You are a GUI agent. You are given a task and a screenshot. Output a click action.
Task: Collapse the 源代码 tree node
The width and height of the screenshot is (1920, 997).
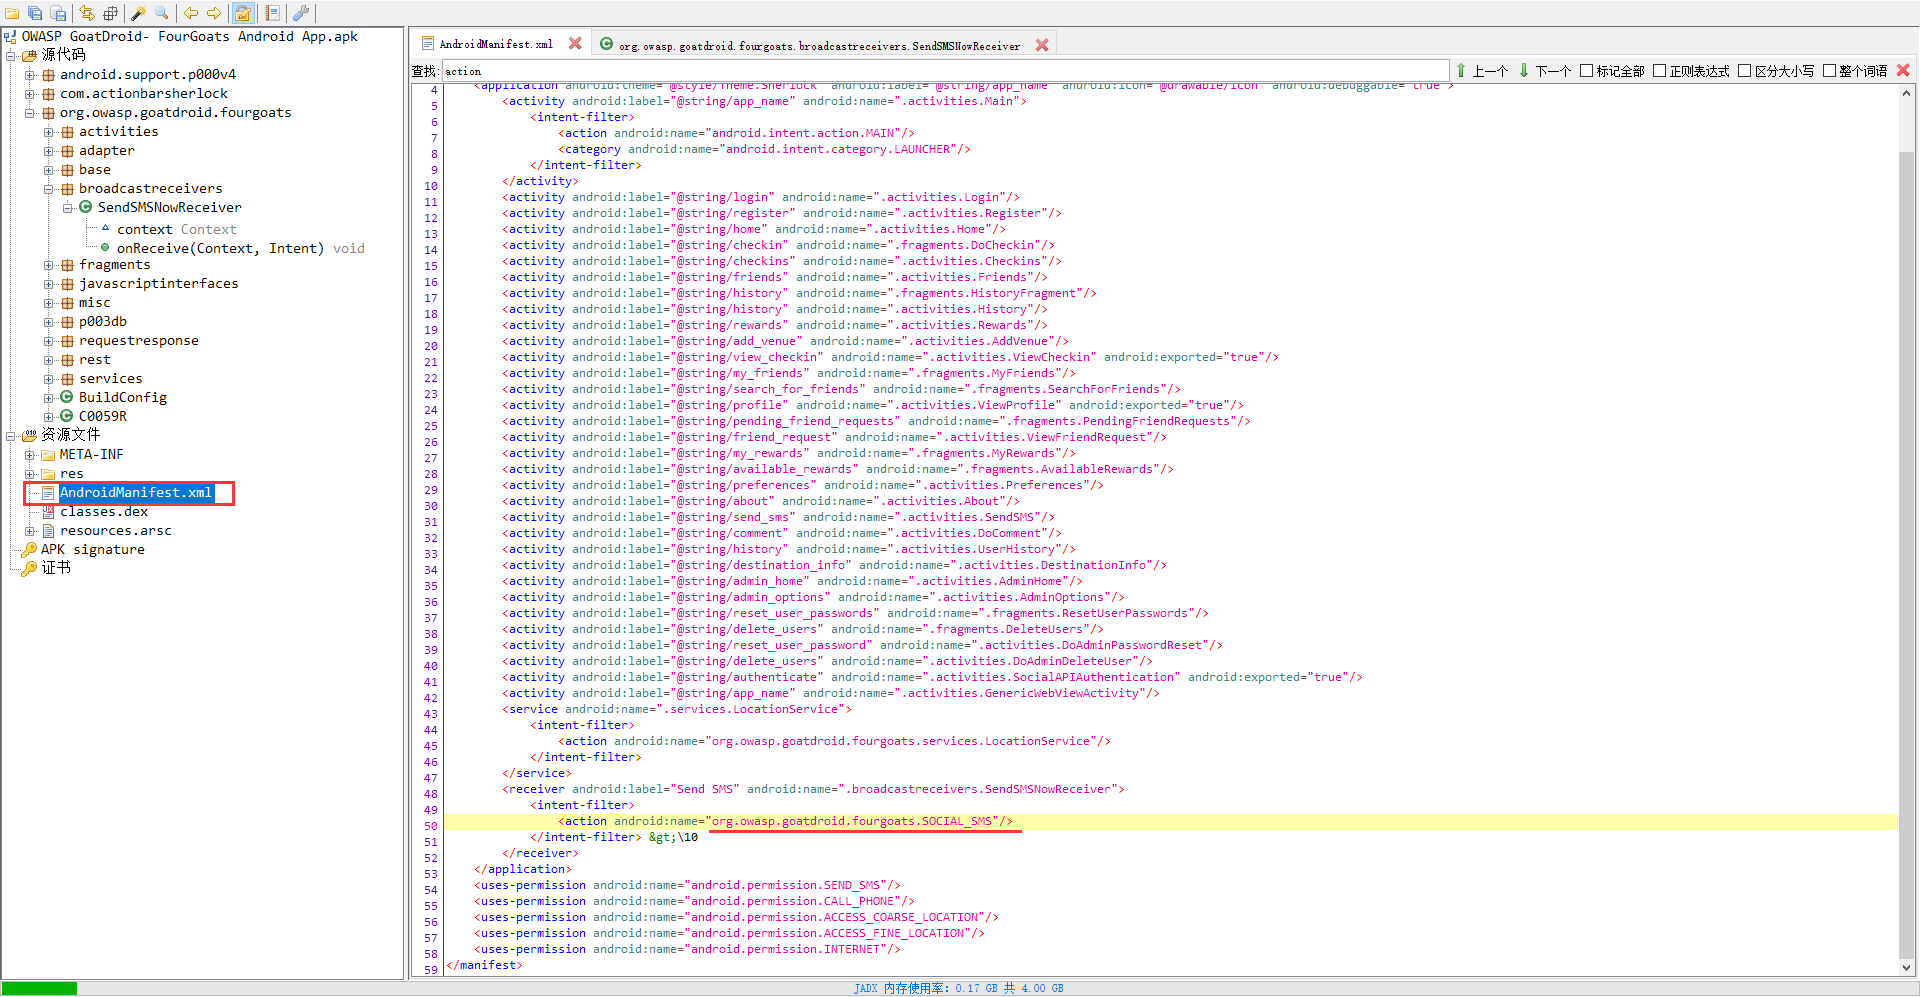tap(11, 56)
